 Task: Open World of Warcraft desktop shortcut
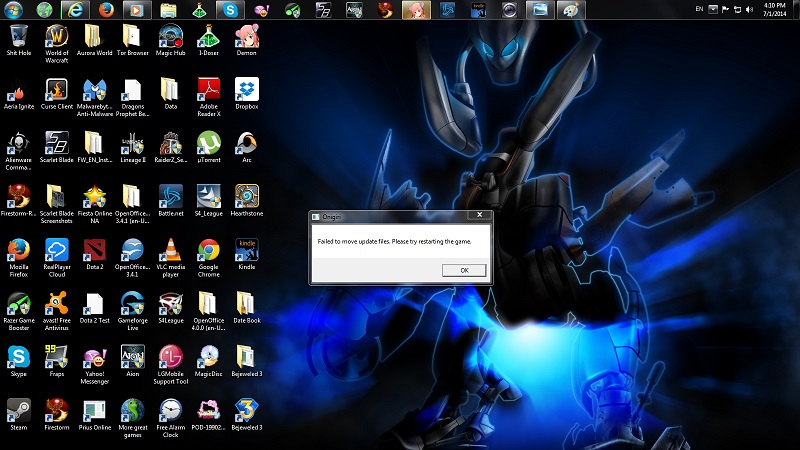coord(57,44)
